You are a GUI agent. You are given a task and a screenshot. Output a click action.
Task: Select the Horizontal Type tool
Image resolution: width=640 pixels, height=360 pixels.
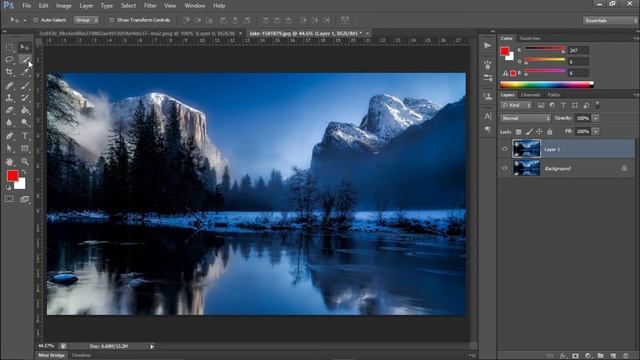24,136
